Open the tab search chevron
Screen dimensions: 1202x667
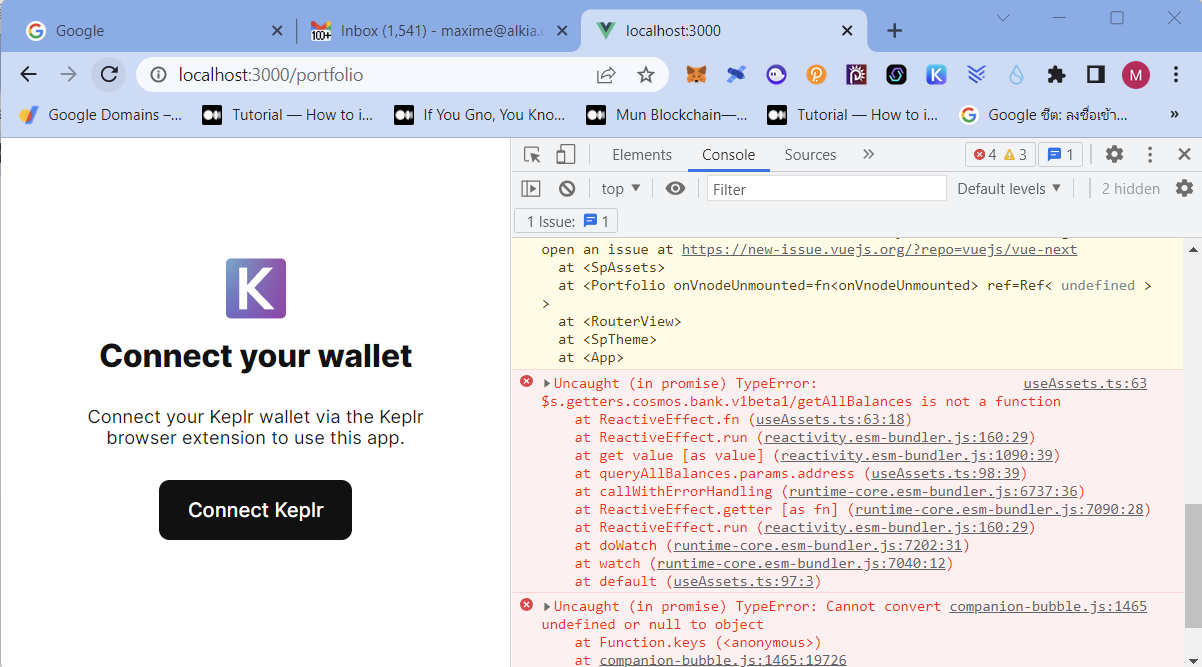[x=1004, y=18]
